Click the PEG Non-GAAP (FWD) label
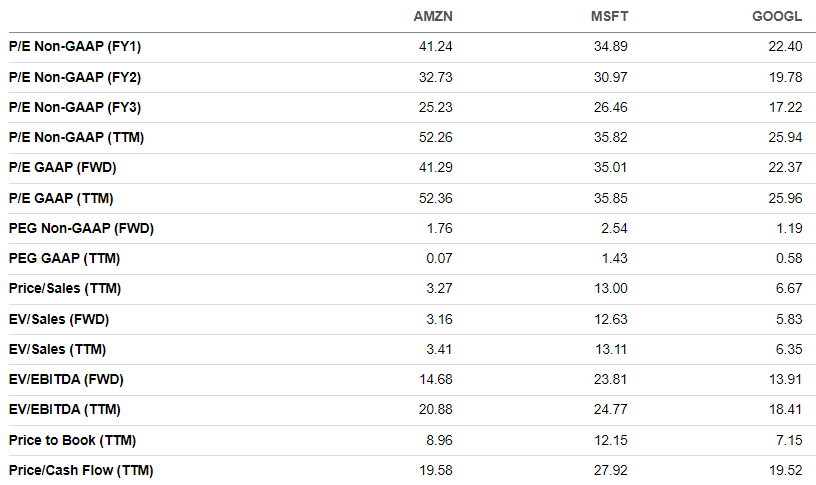This screenshot has height=485, width=816. pyautogui.click(x=81, y=228)
